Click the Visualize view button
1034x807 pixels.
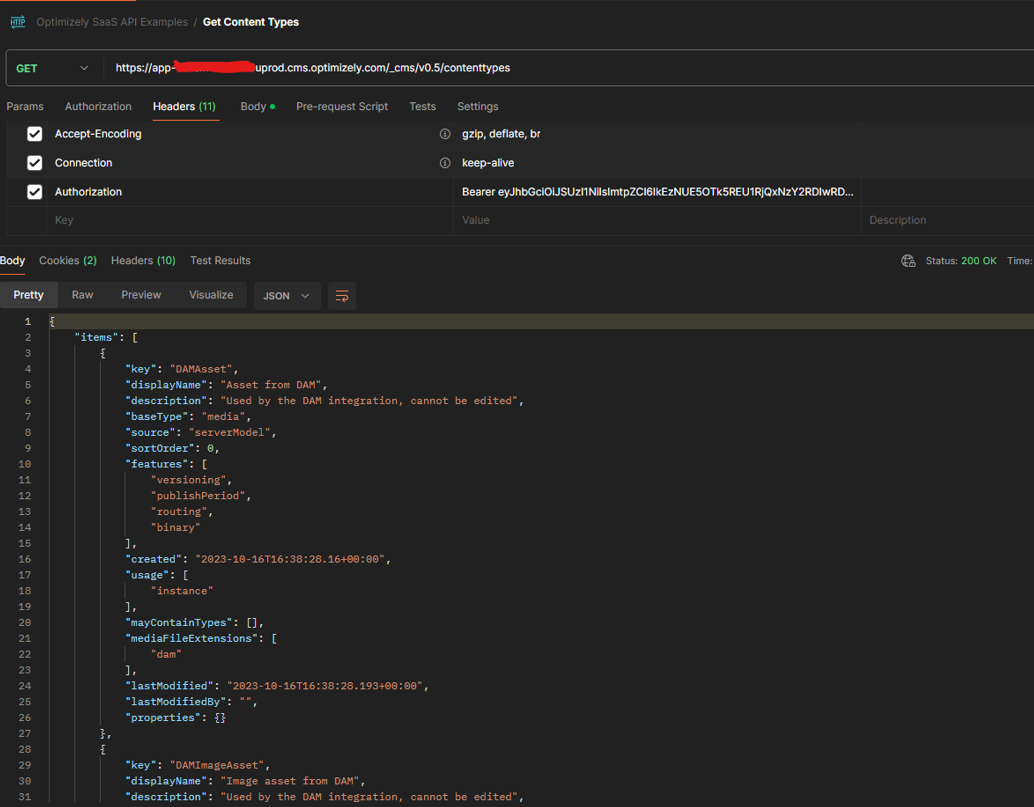click(x=211, y=295)
